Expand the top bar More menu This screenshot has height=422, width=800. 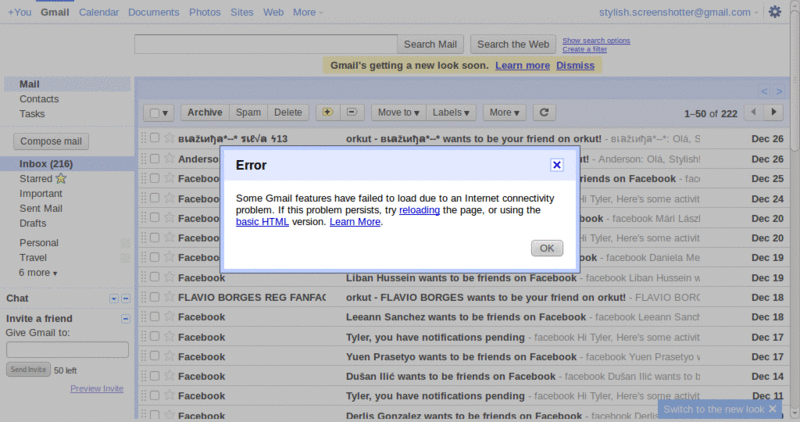(308, 12)
